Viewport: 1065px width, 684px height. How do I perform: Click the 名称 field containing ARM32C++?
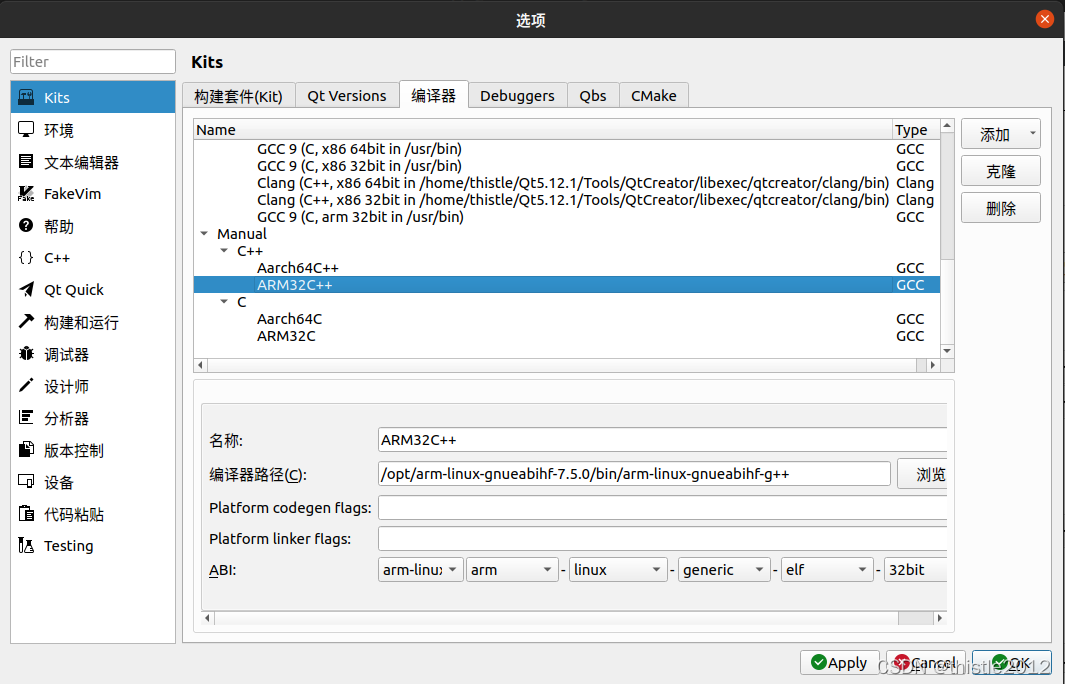(662, 439)
